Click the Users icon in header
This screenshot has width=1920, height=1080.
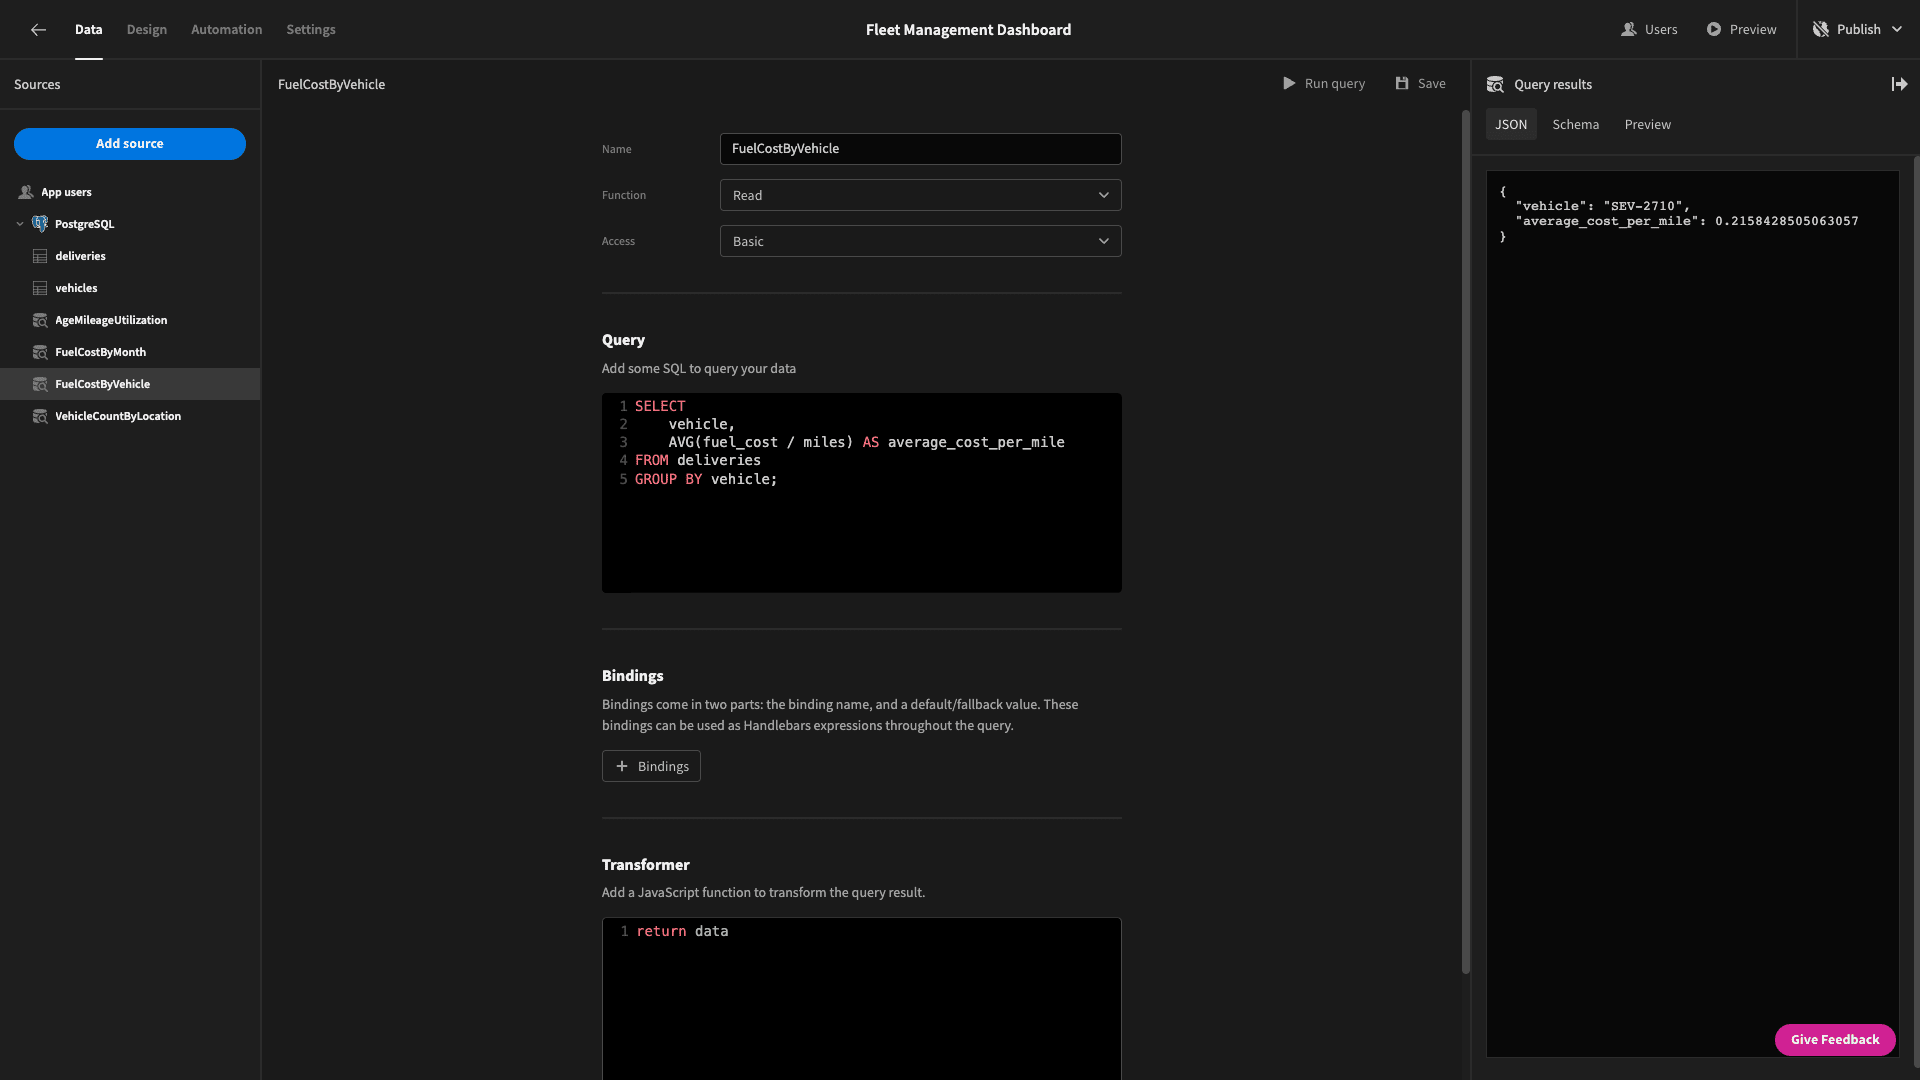(1628, 30)
